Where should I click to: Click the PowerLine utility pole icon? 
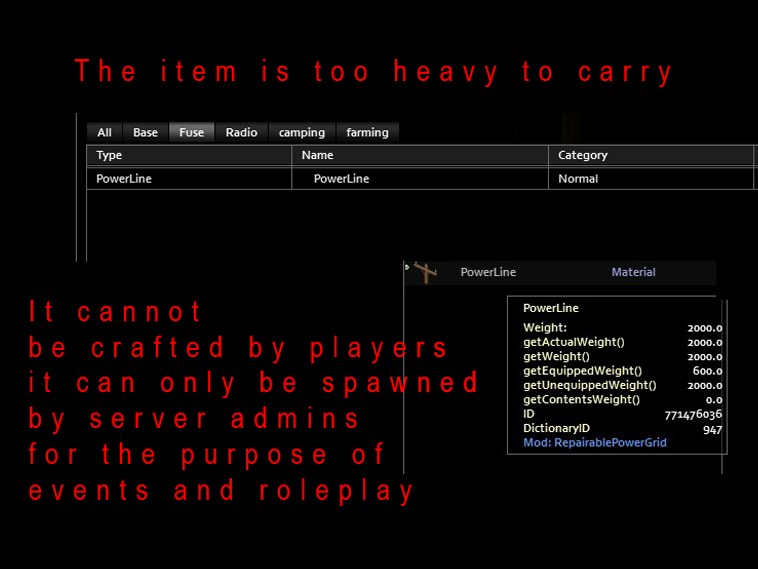point(426,272)
